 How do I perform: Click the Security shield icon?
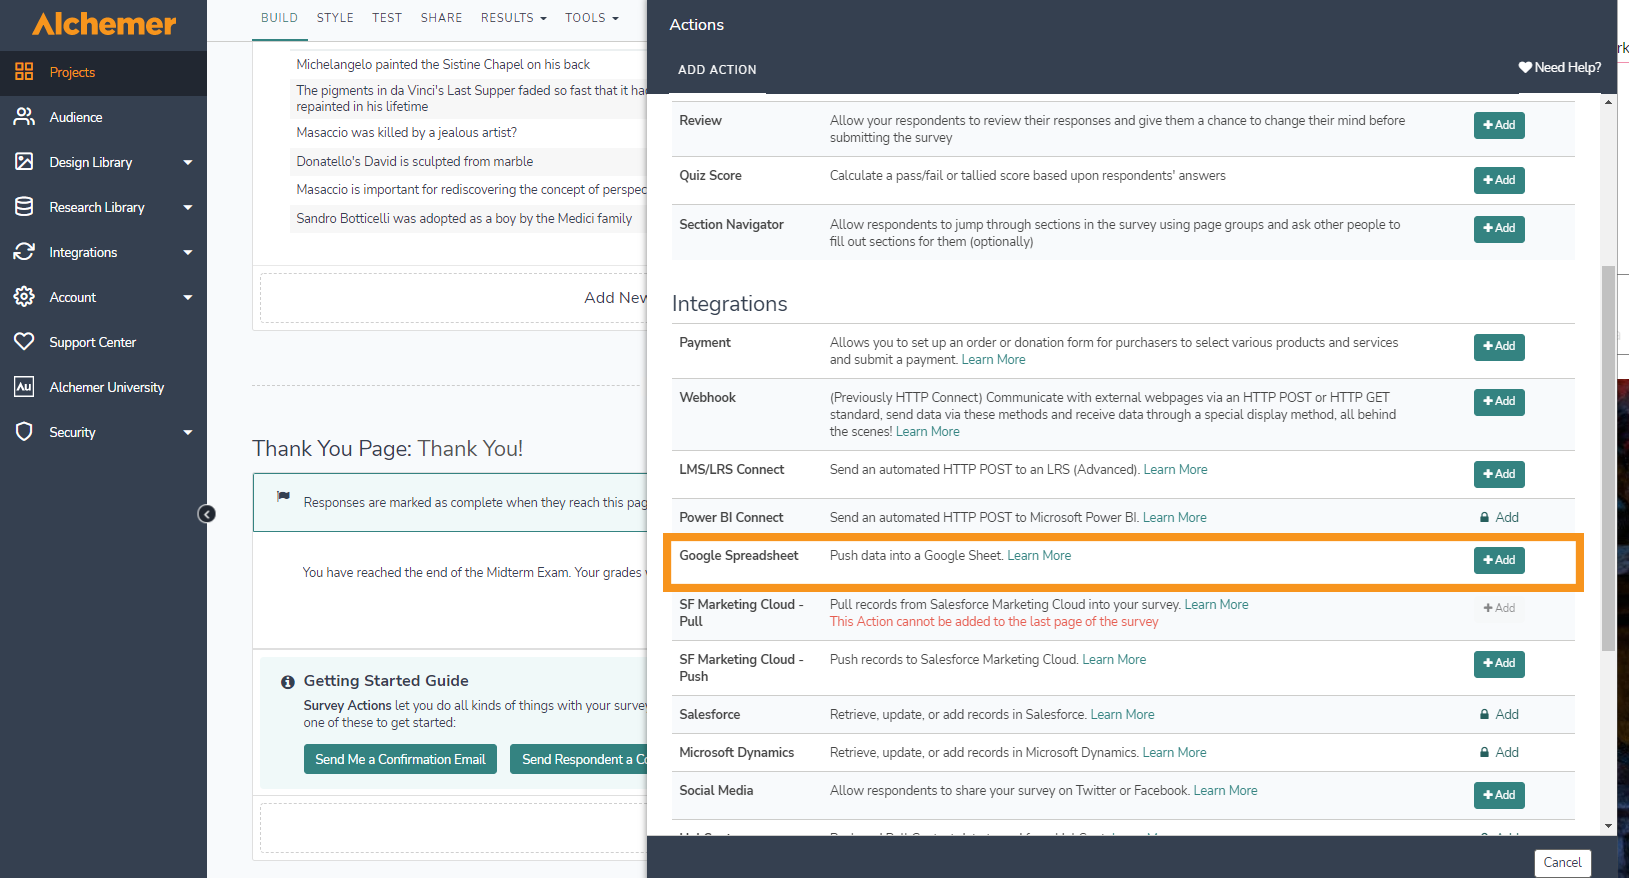[24, 432]
